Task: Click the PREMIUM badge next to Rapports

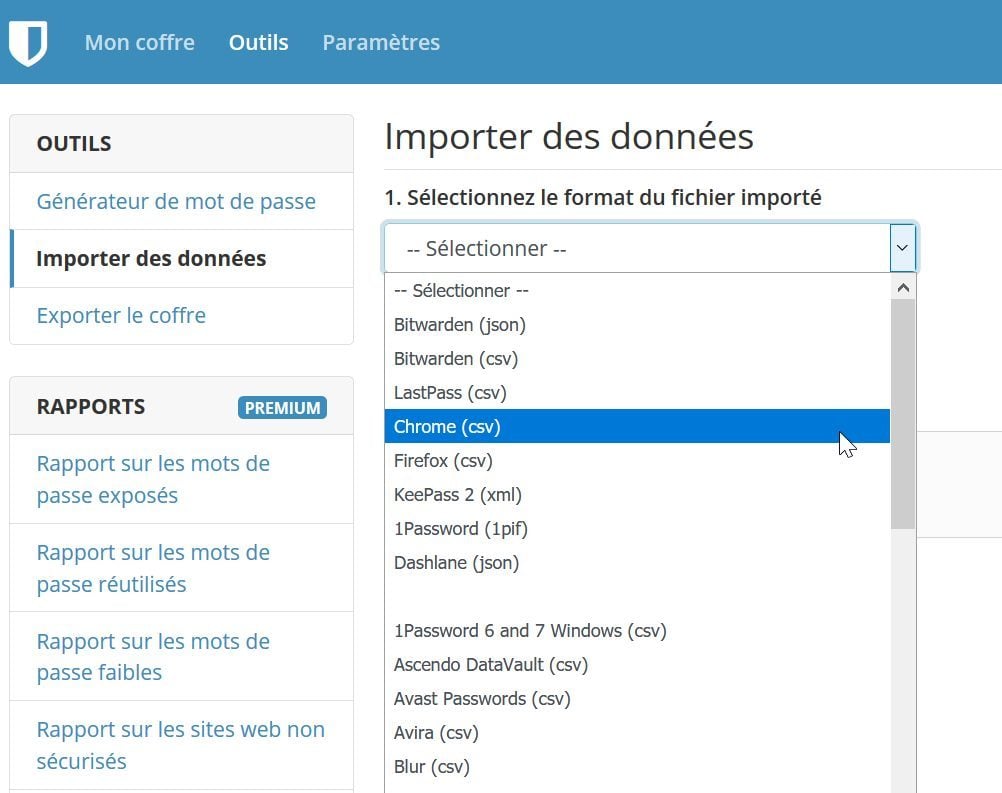Action: click(x=282, y=408)
